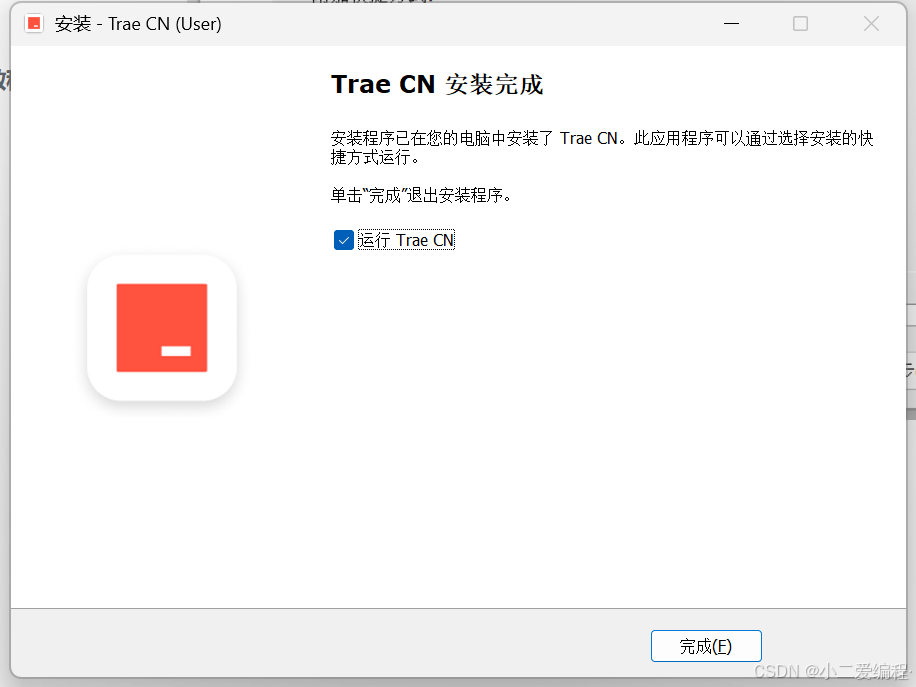Click the CSDN @小二爱编程 watermark text
The image size is (916, 687).
click(x=832, y=671)
